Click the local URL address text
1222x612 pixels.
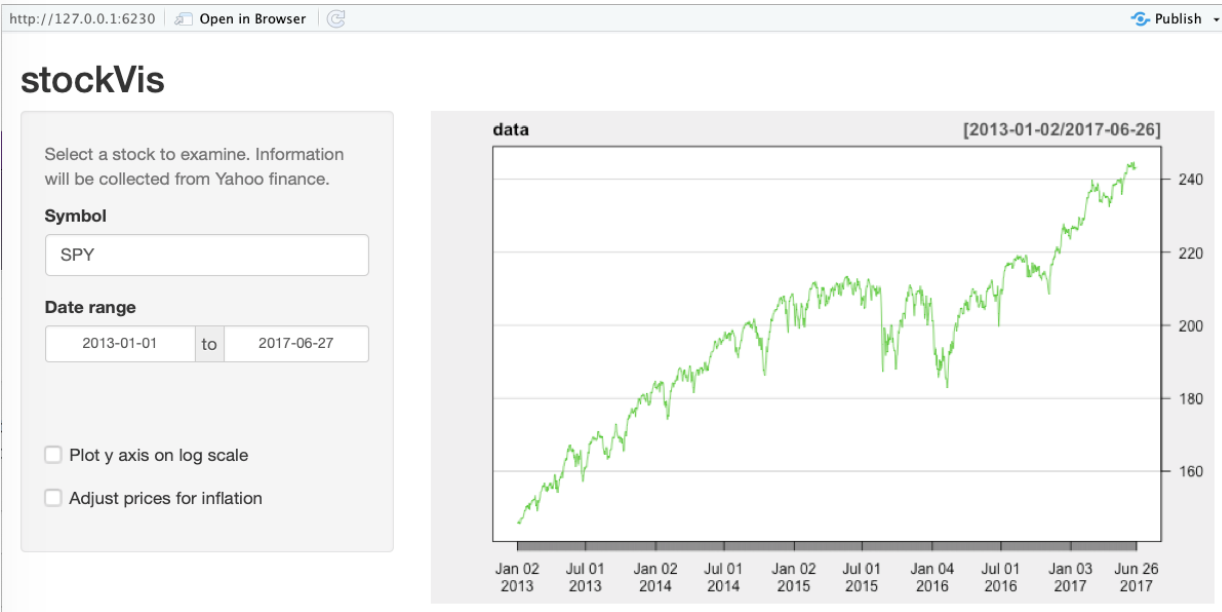pos(82,19)
